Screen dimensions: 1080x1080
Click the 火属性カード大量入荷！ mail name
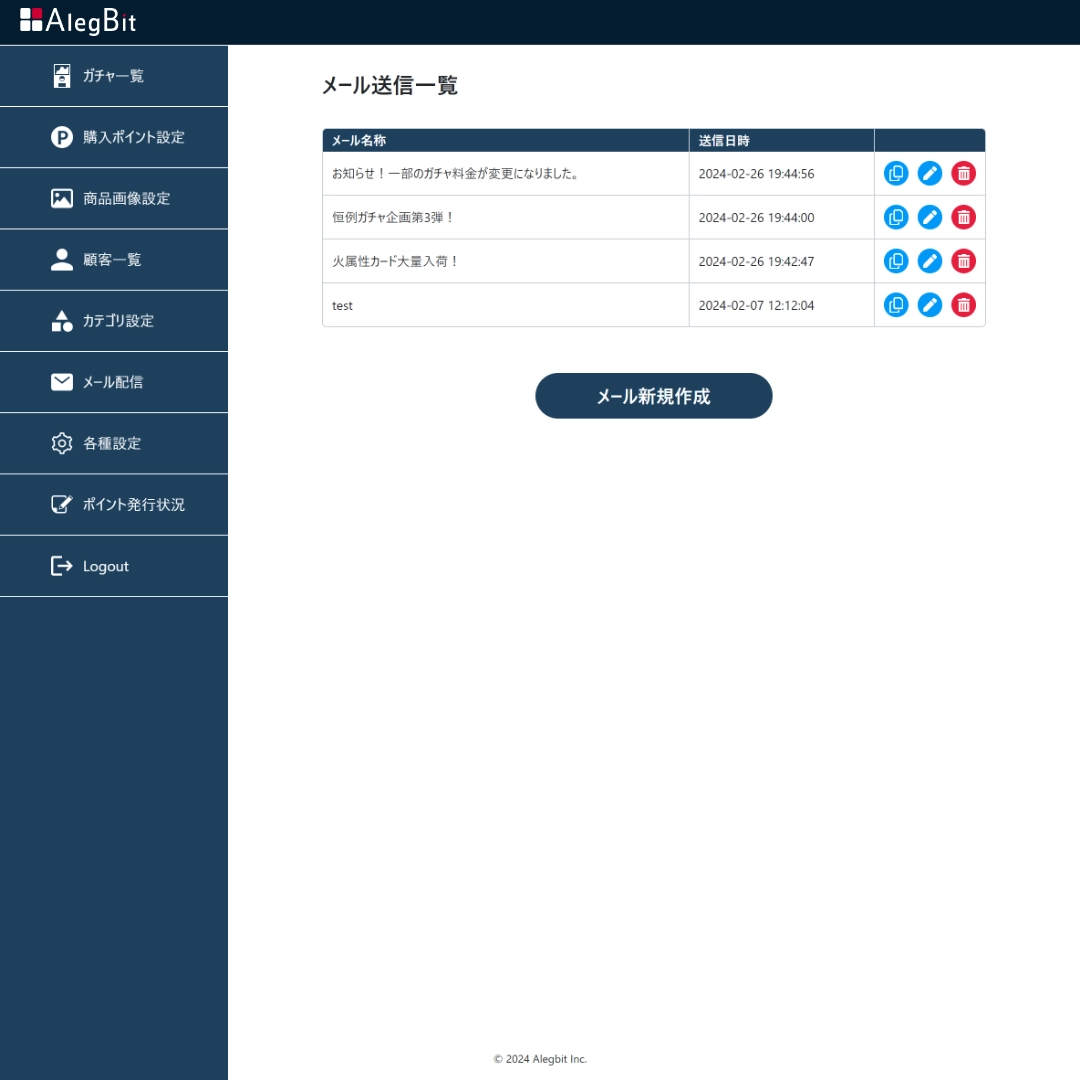point(395,262)
